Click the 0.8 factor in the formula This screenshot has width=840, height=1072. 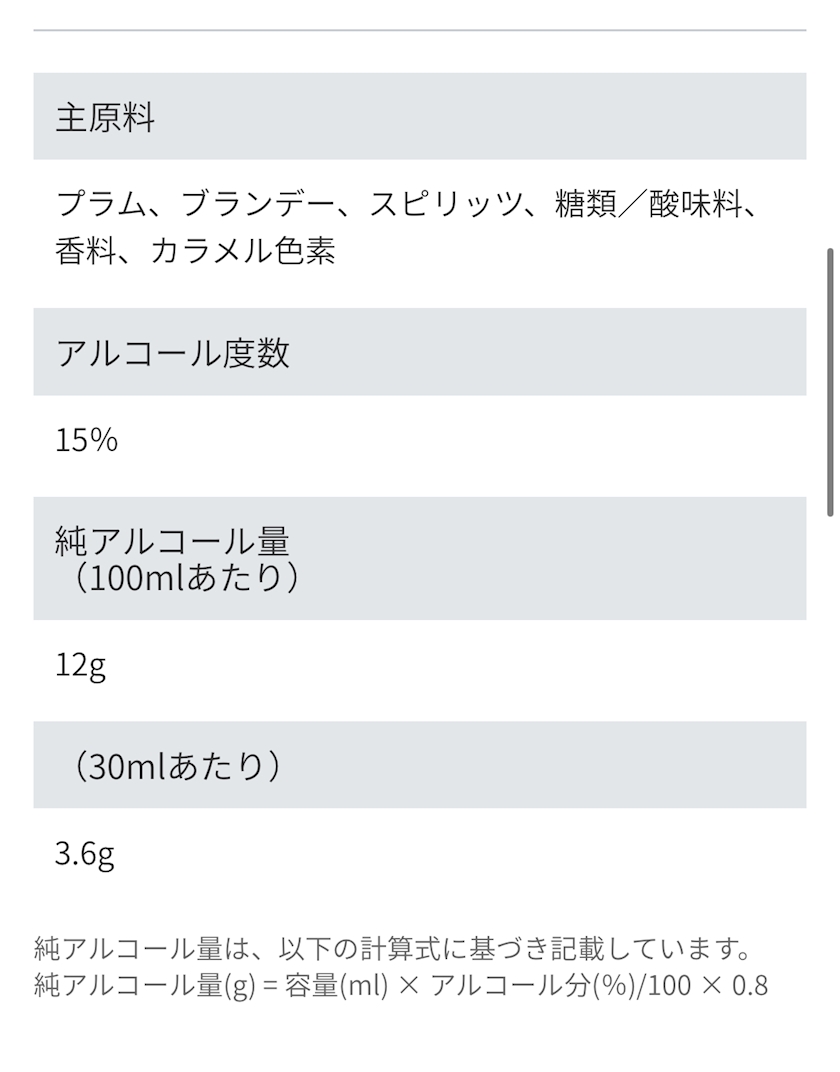click(748, 985)
